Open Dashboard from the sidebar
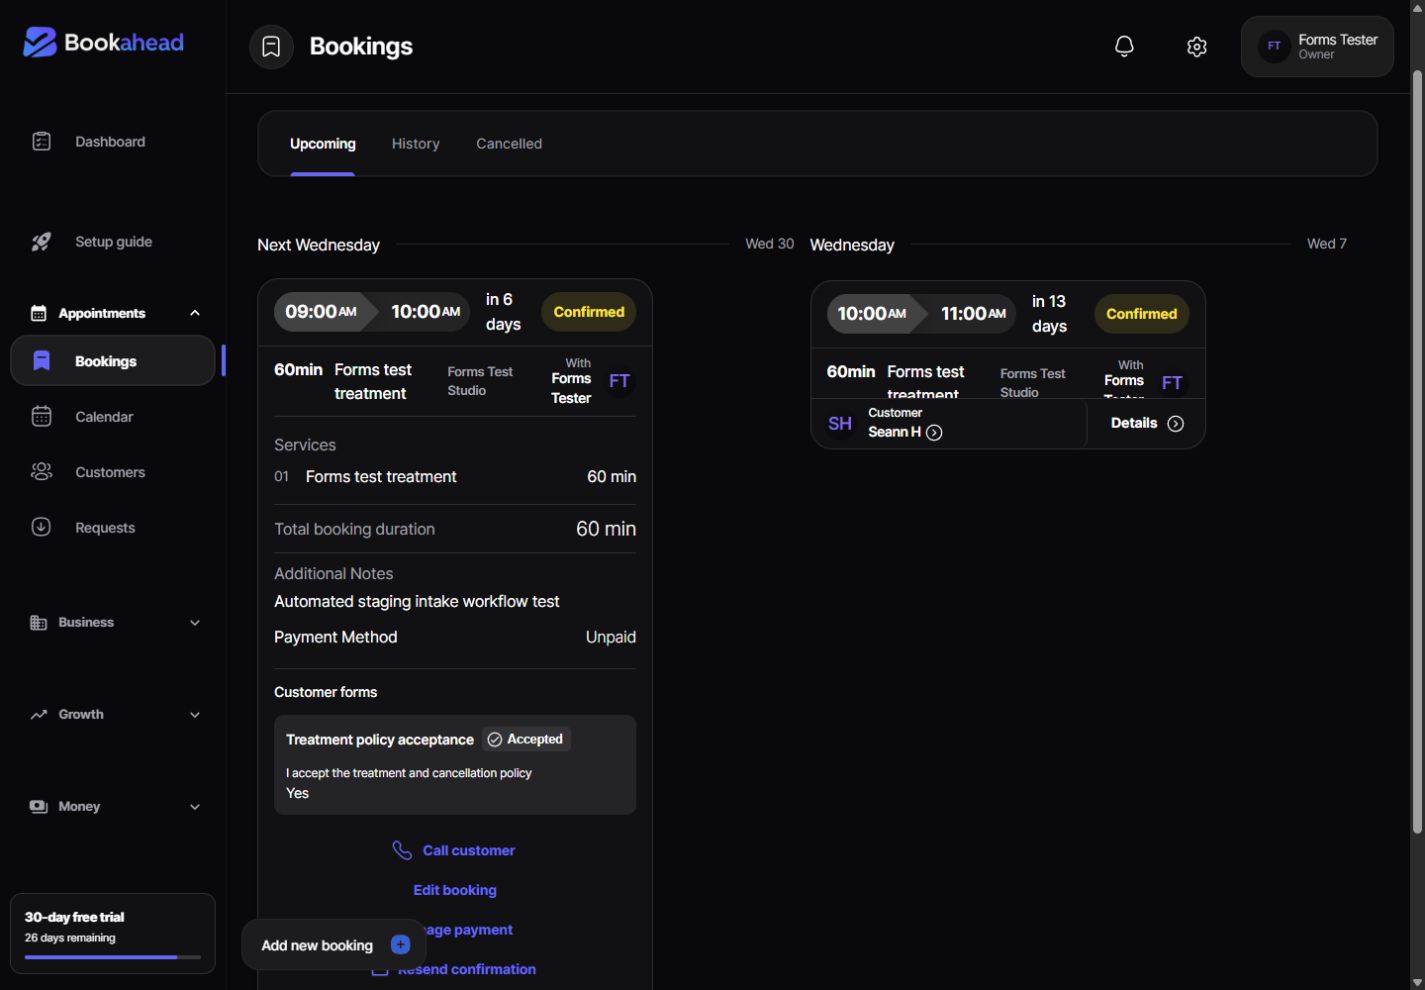This screenshot has height=990, width=1425. pyautogui.click(x=112, y=142)
